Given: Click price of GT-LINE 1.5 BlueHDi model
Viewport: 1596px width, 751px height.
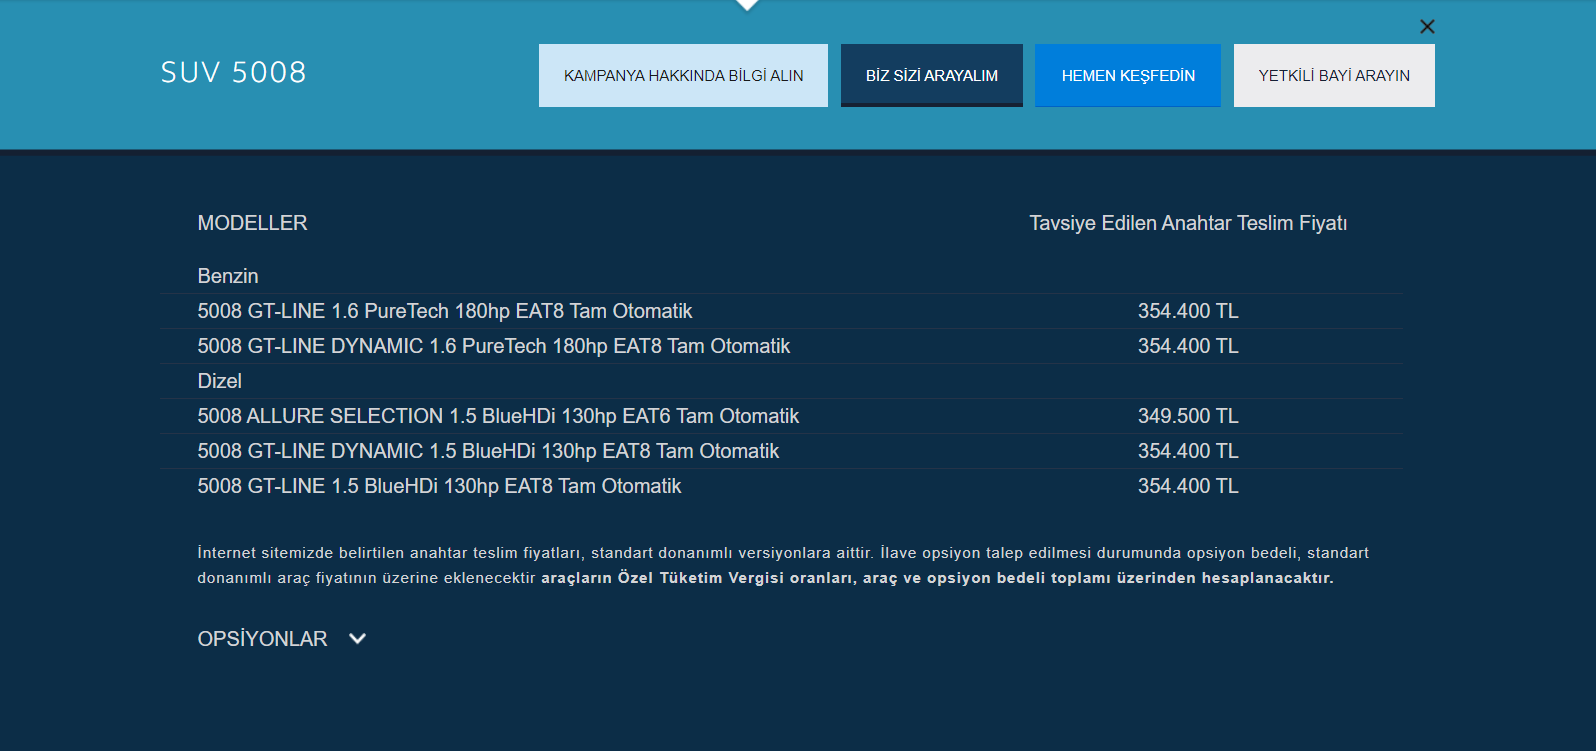Looking at the screenshot, I should tap(1188, 486).
